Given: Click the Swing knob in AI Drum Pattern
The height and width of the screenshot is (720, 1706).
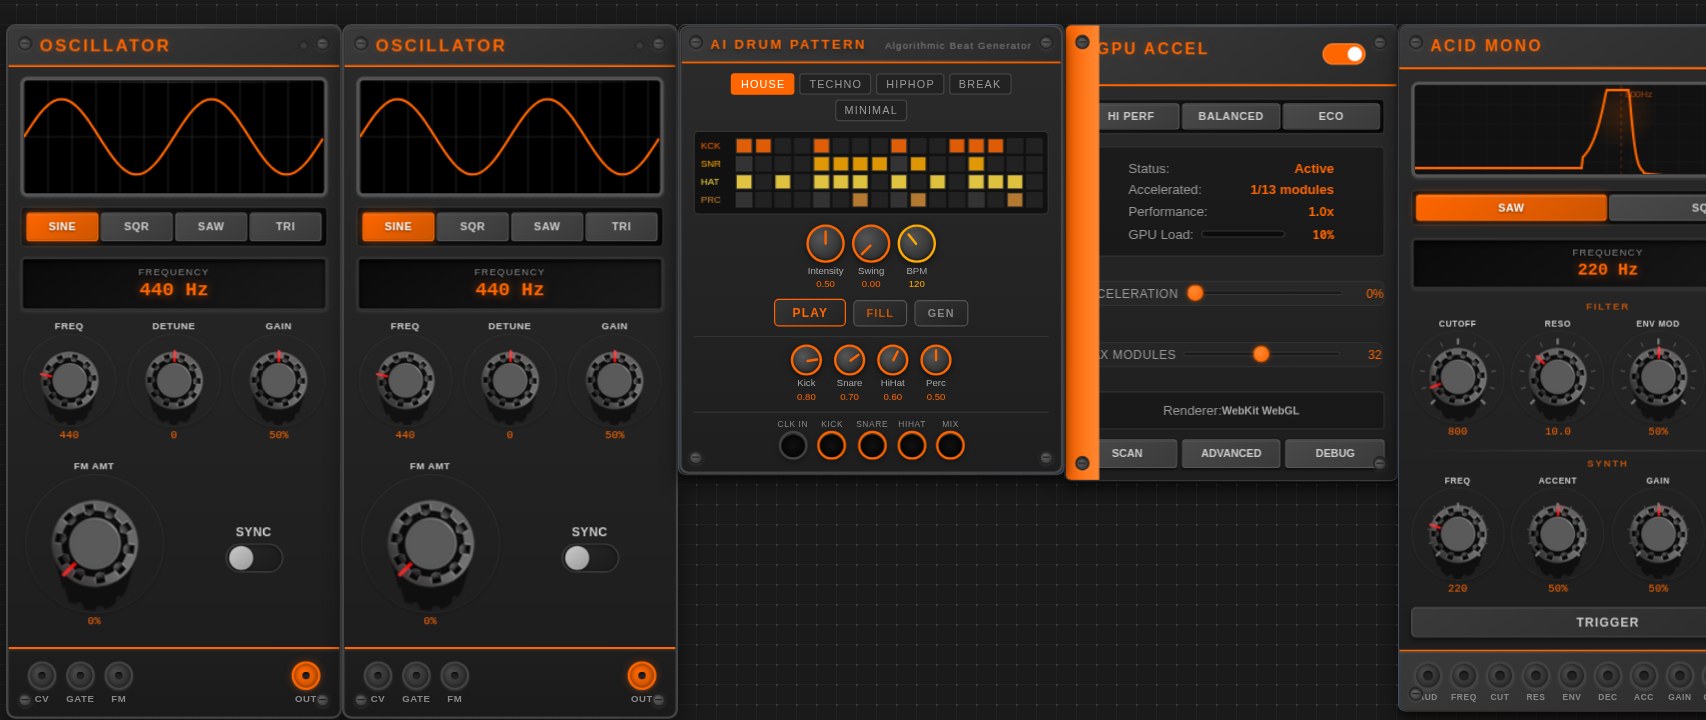Looking at the screenshot, I should (871, 243).
